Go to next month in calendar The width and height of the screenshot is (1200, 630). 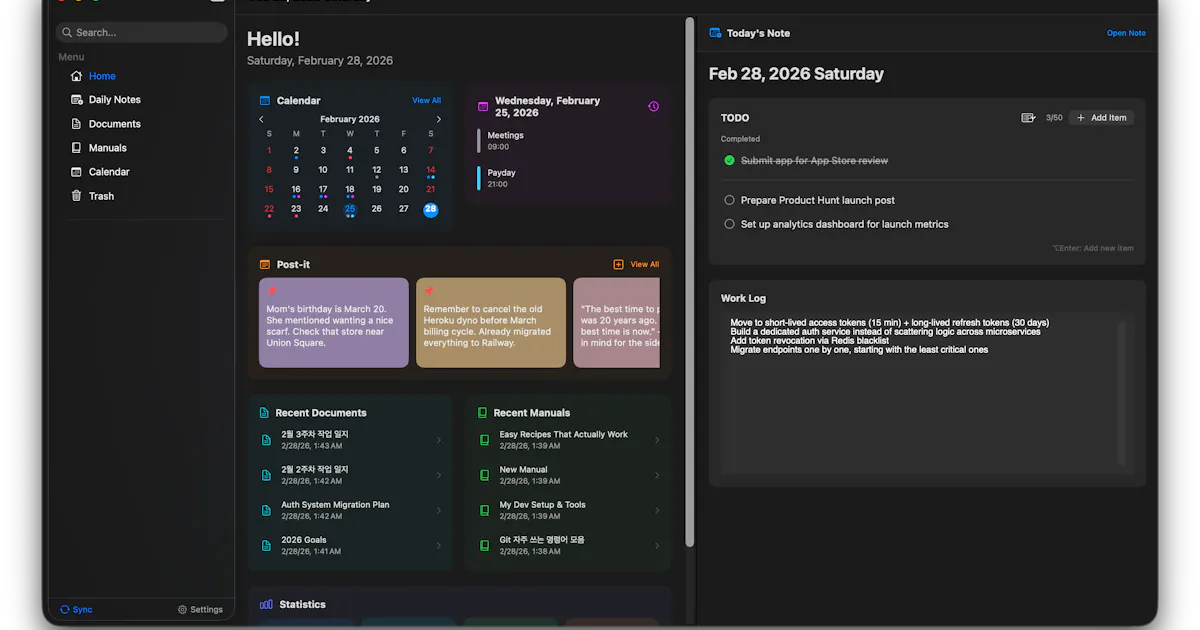[438, 119]
